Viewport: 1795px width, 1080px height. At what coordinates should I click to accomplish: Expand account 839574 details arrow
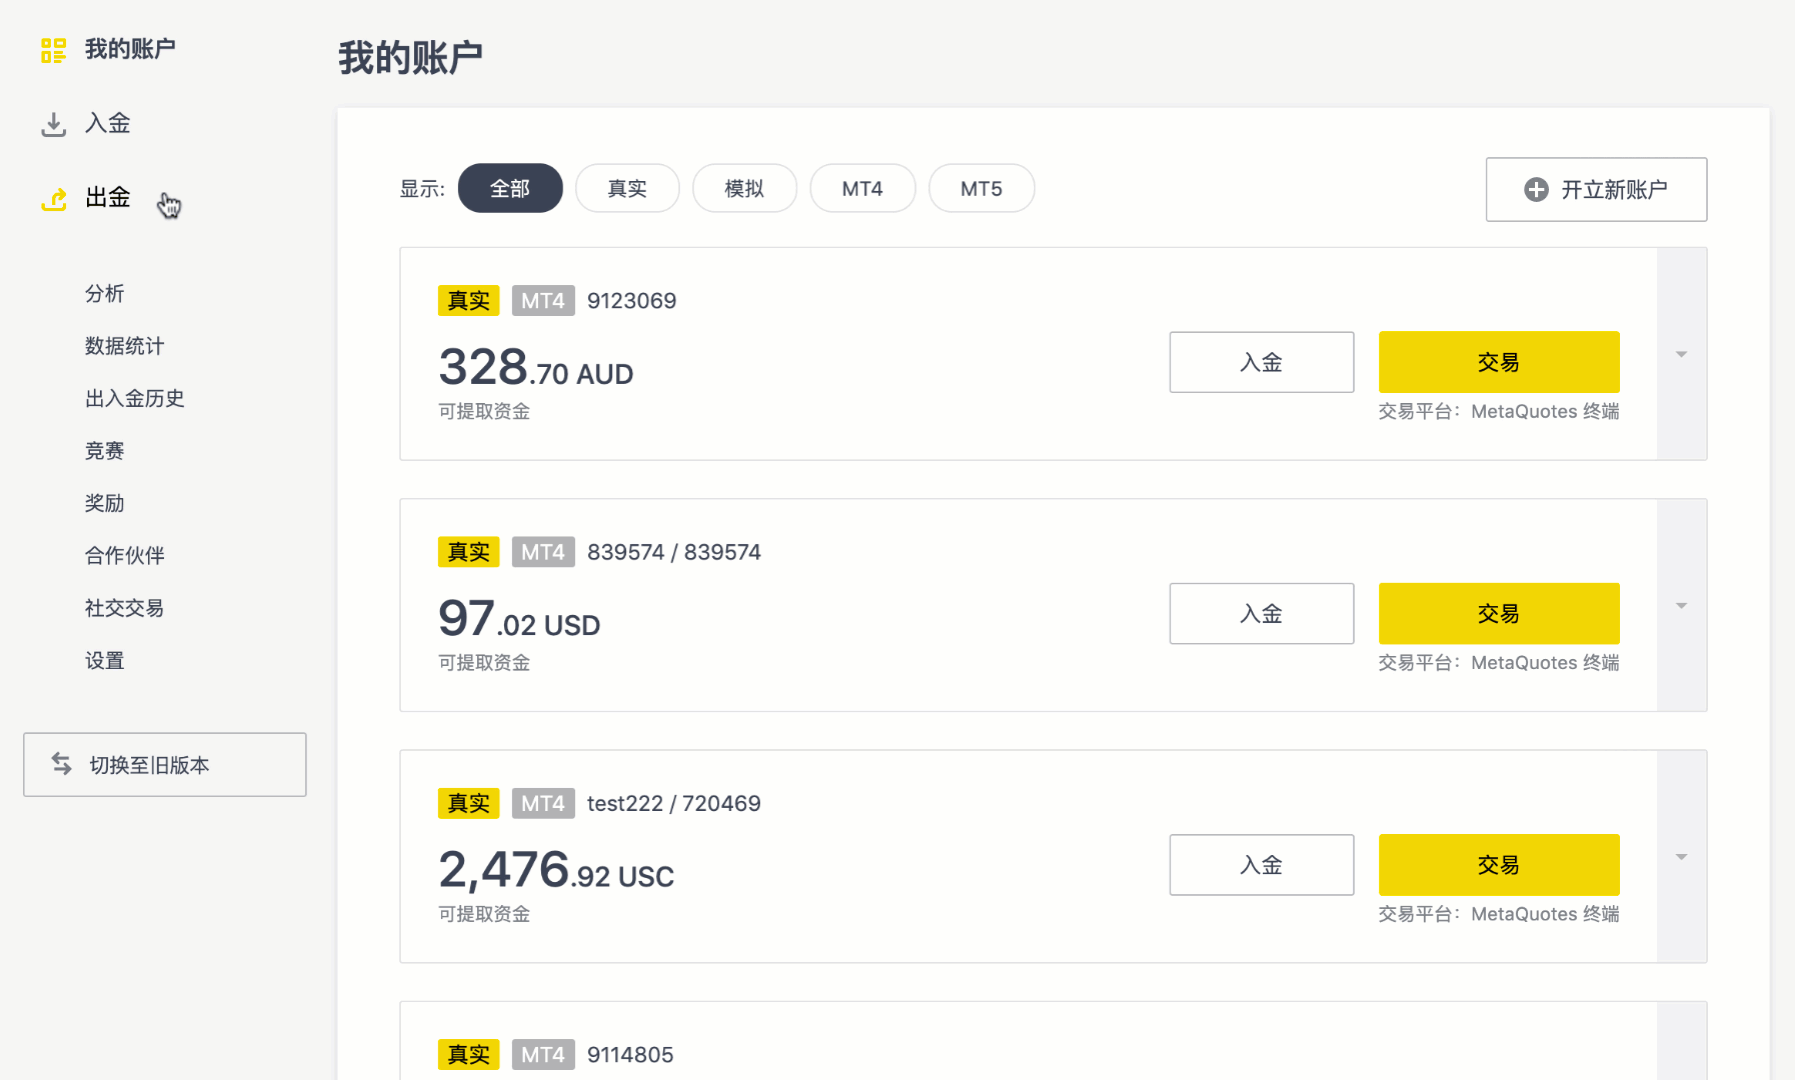[x=1681, y=606]
